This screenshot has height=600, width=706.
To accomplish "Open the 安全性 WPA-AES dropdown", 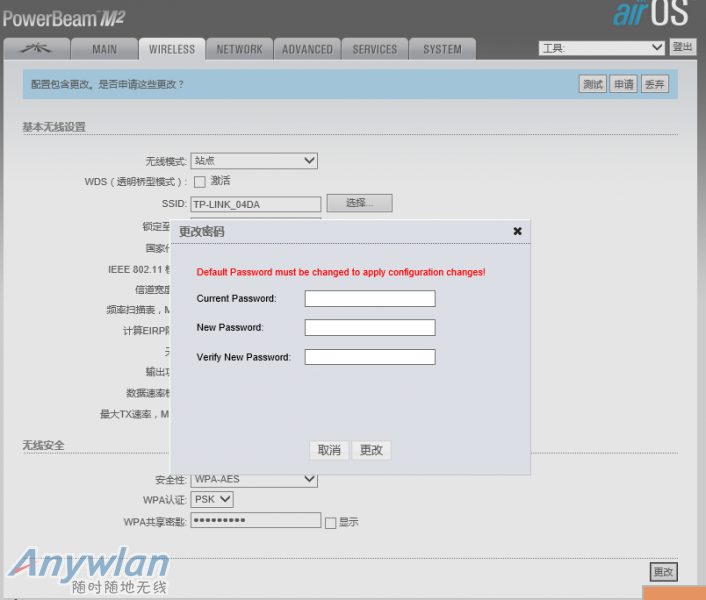I will tap(254, 480).
